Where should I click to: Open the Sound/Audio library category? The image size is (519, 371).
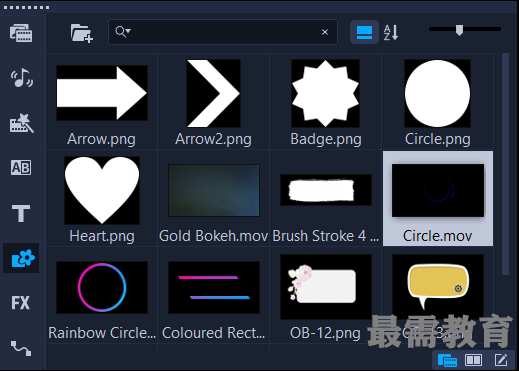(21, 78)
